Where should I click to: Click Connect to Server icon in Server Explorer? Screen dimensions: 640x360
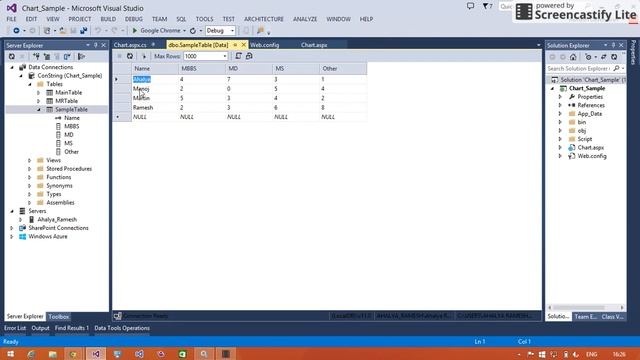click(x=47, y=57)
